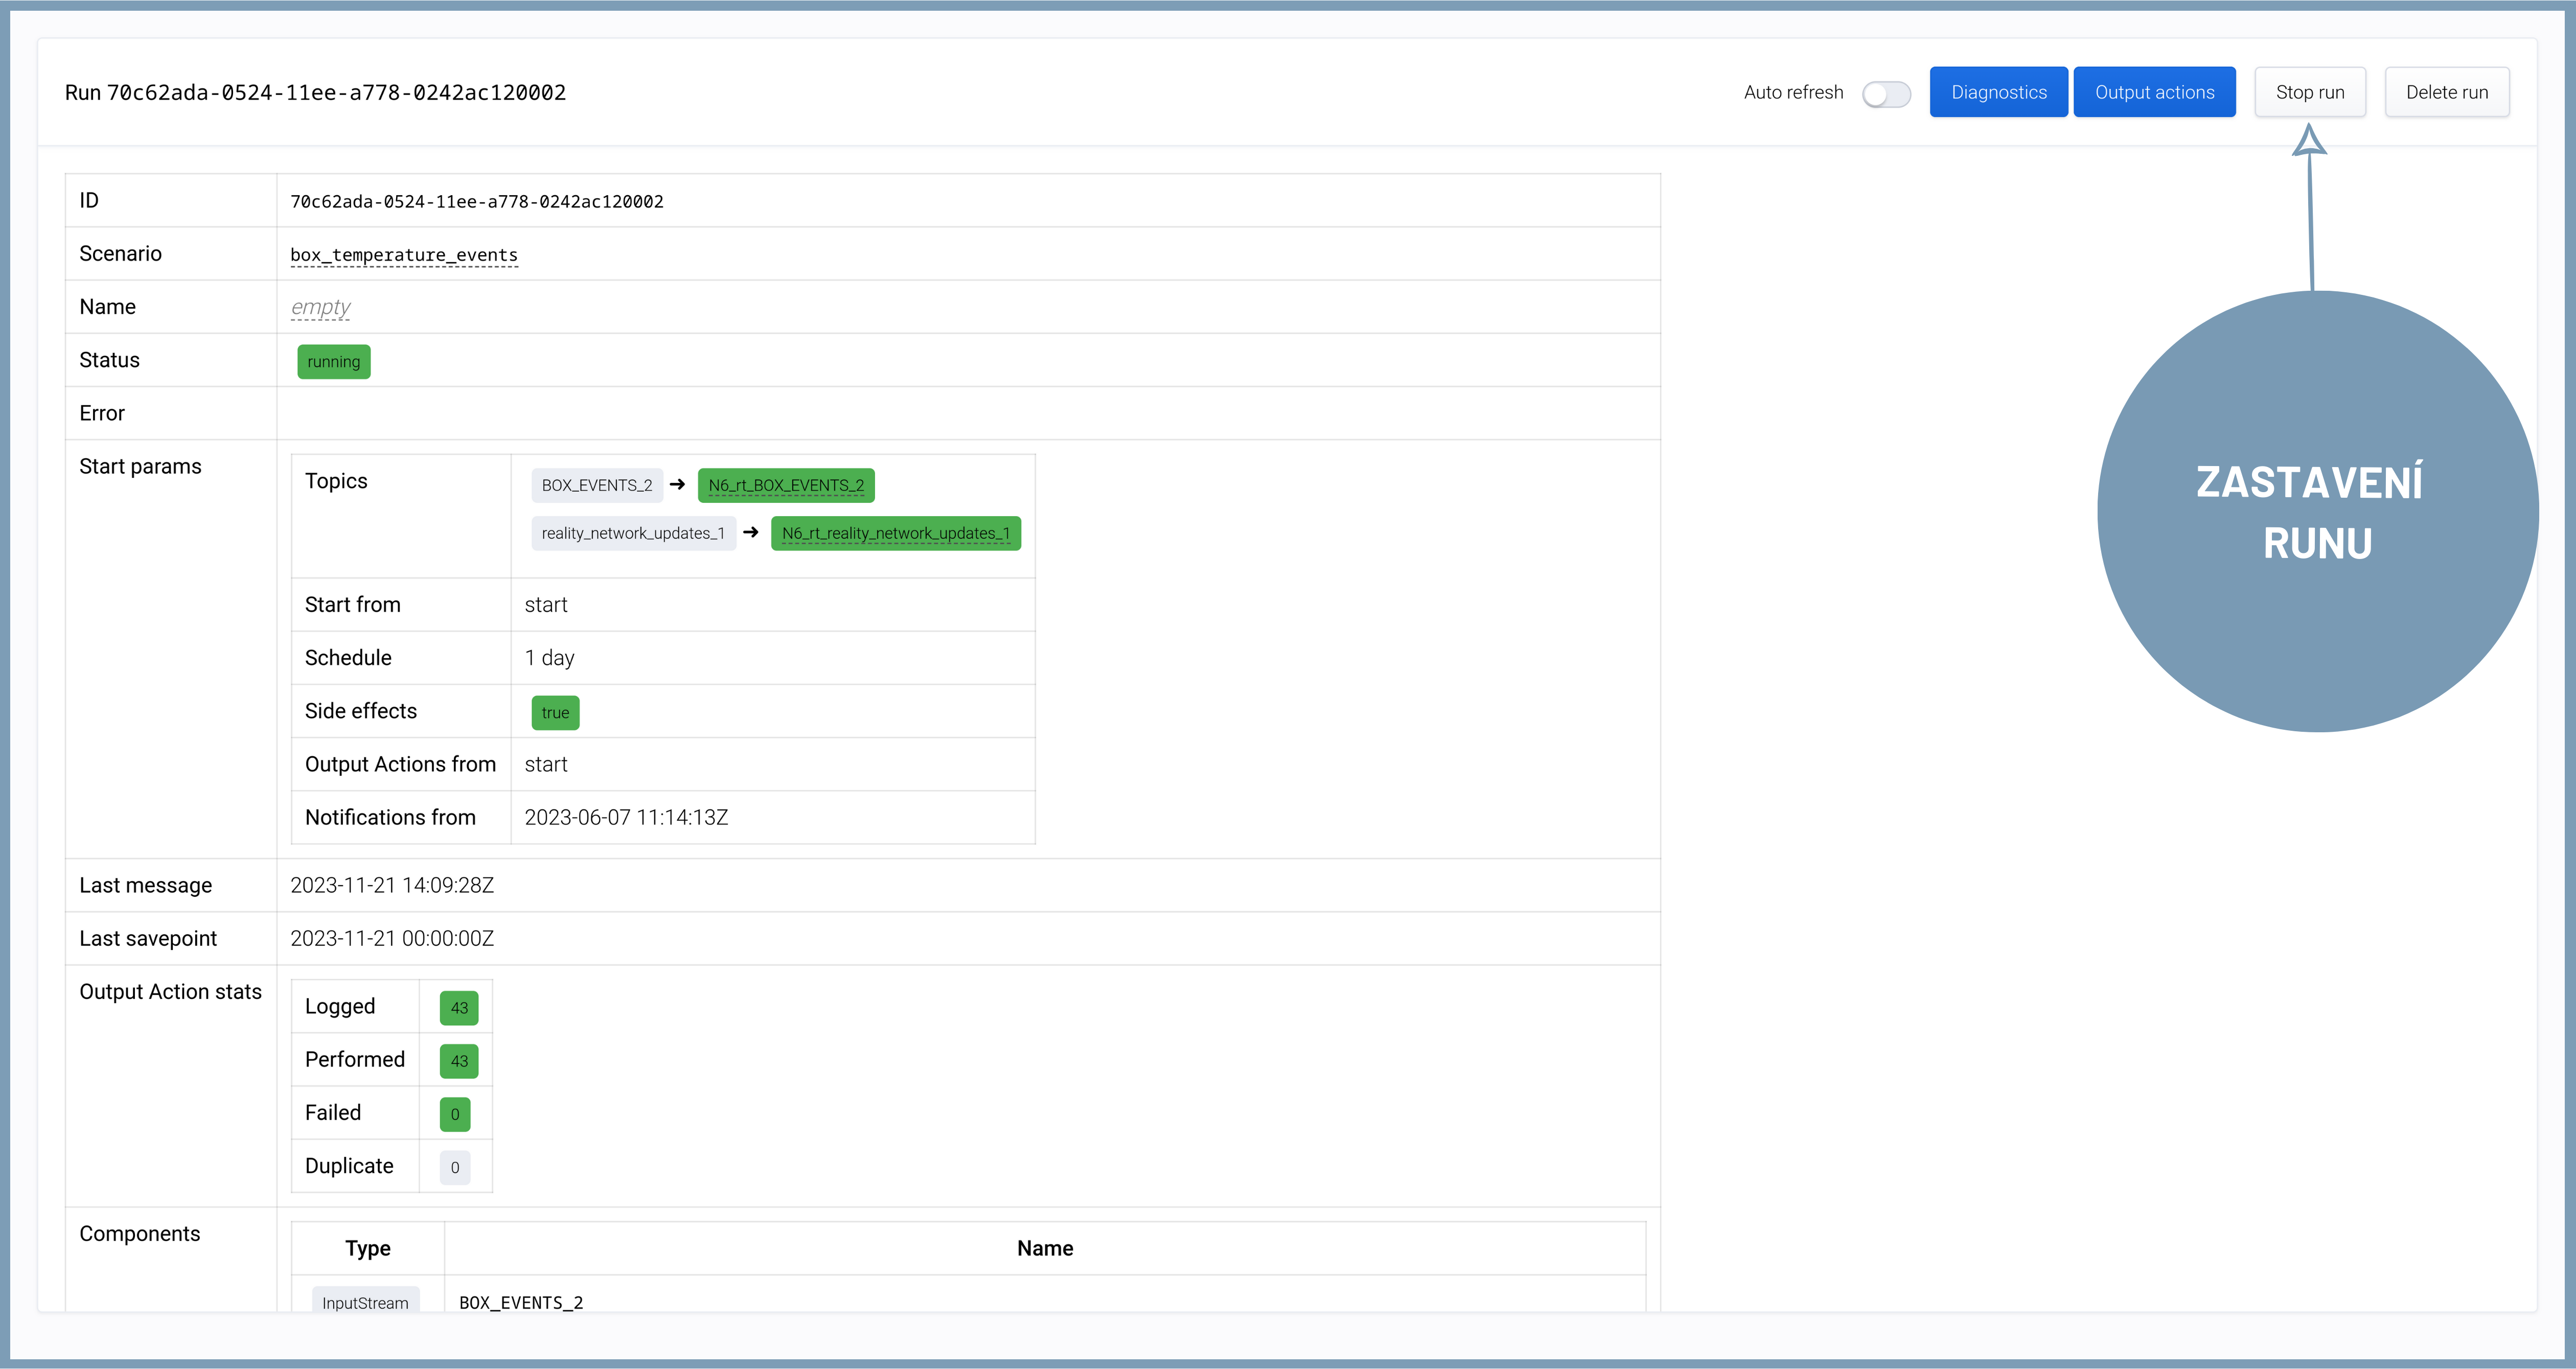Click the Delete run button
The image size is (2576, 1369).
pos(2446,92)
